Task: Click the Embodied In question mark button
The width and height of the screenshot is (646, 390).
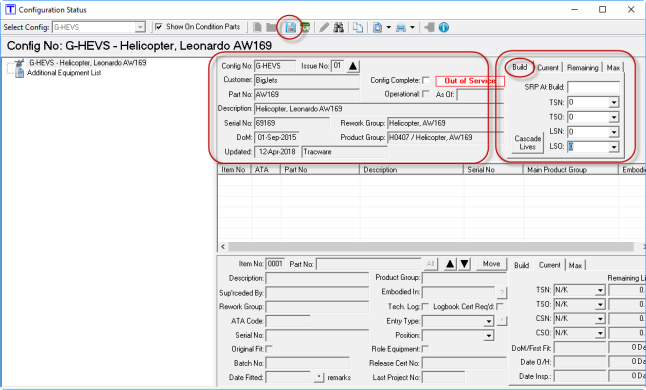Action: point(501,292)
